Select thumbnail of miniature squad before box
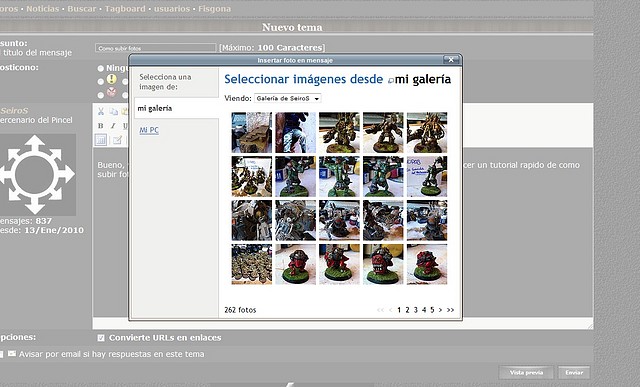640x387 pixels. [251, 176]
